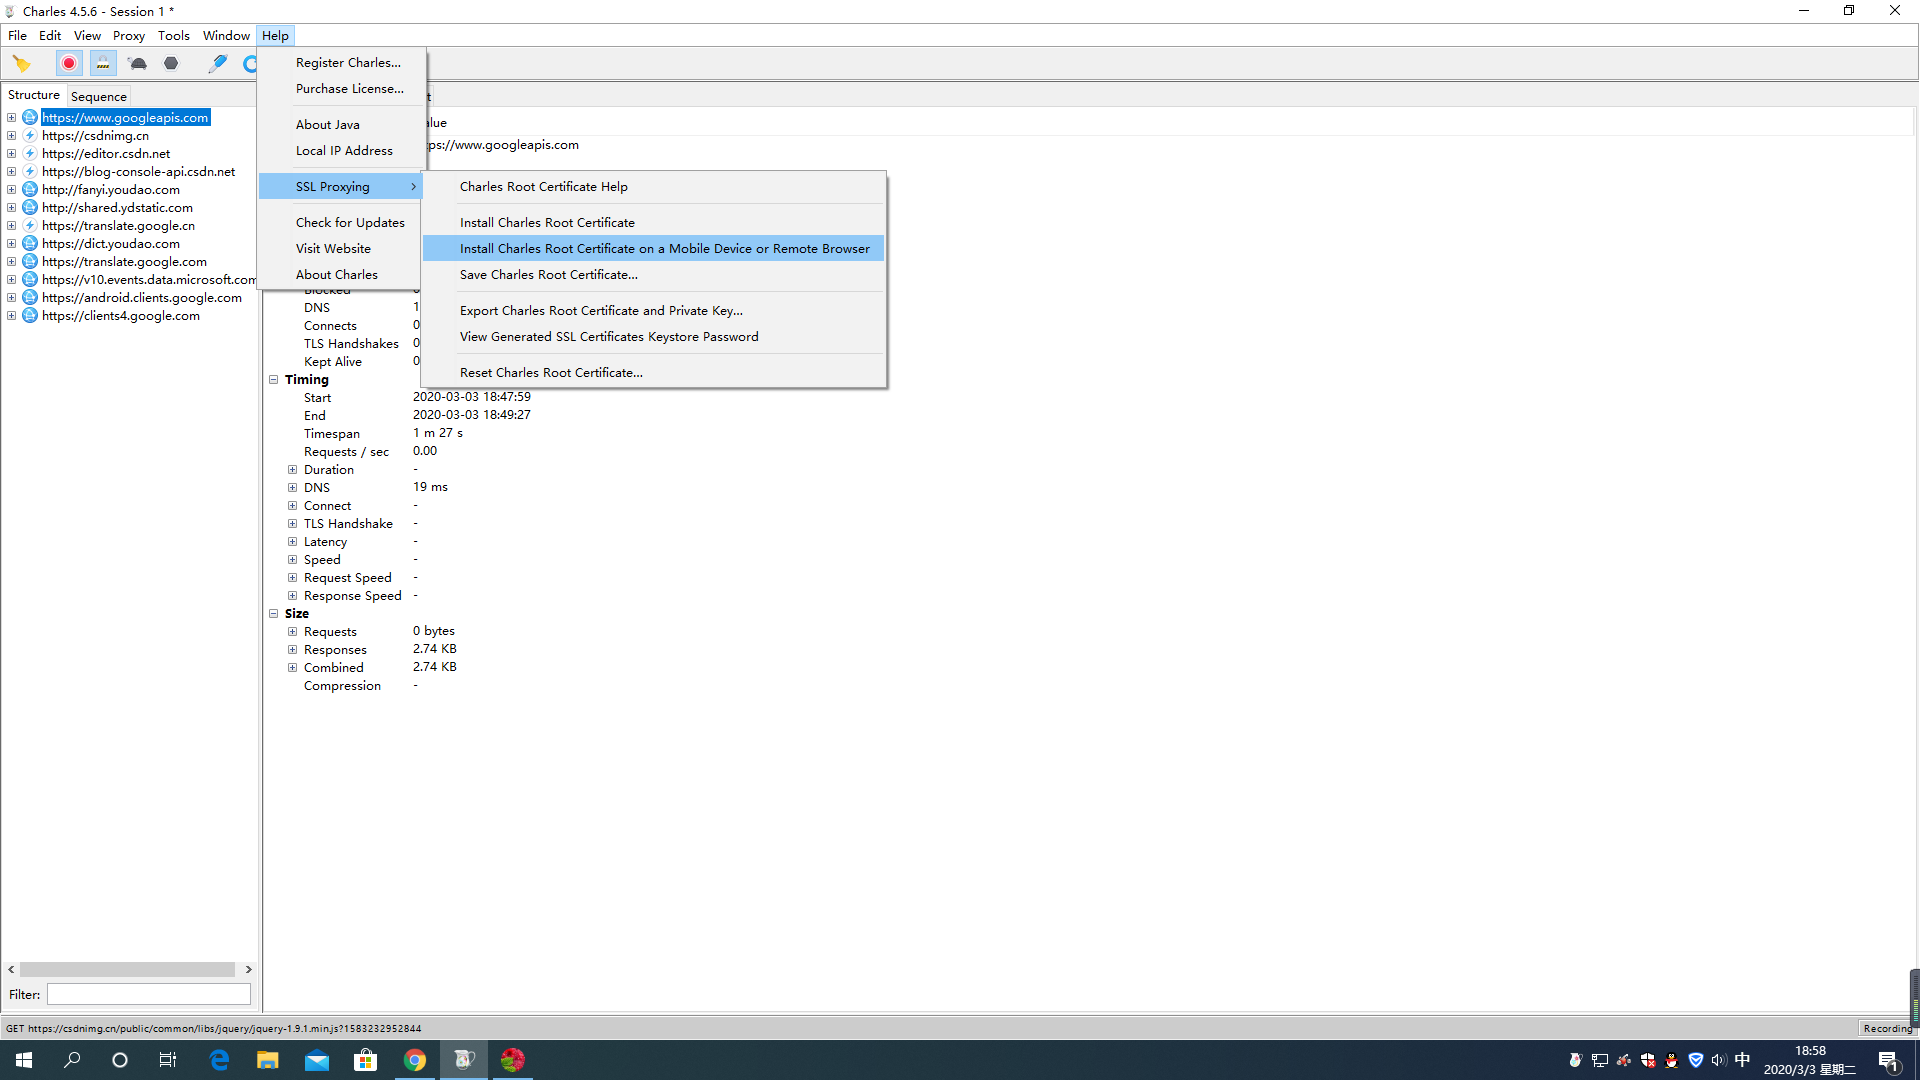
Task: Toggle the red Recording button
Action: [x=69, y=63]
